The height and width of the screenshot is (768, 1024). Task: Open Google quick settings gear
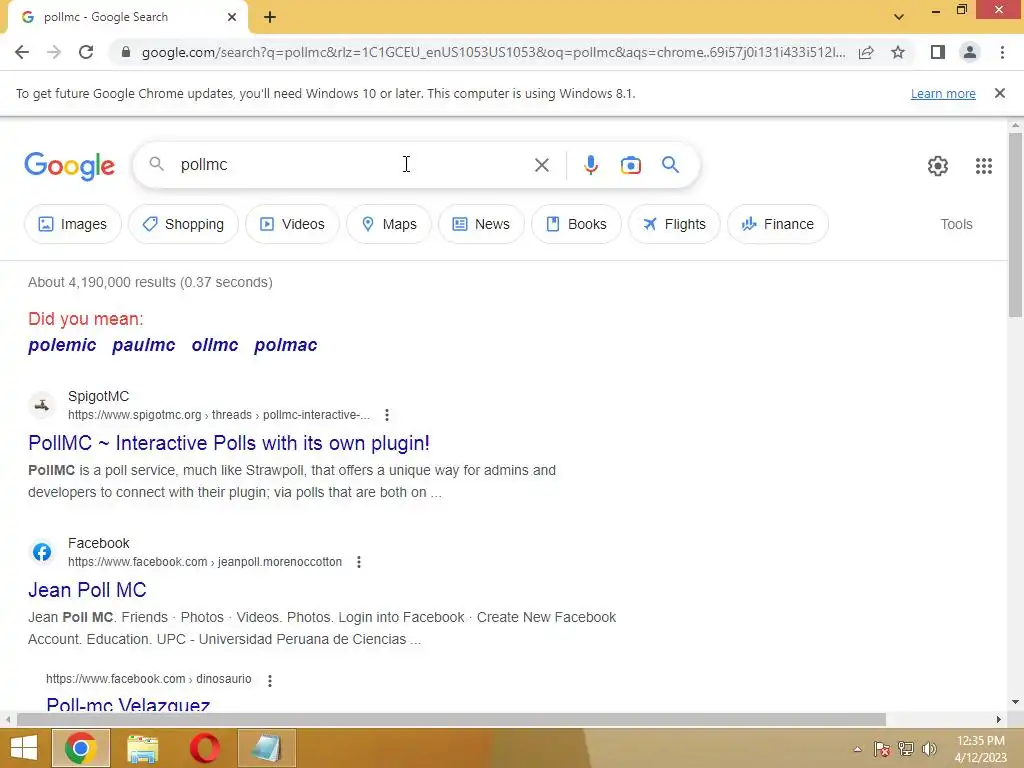(938, 166)
